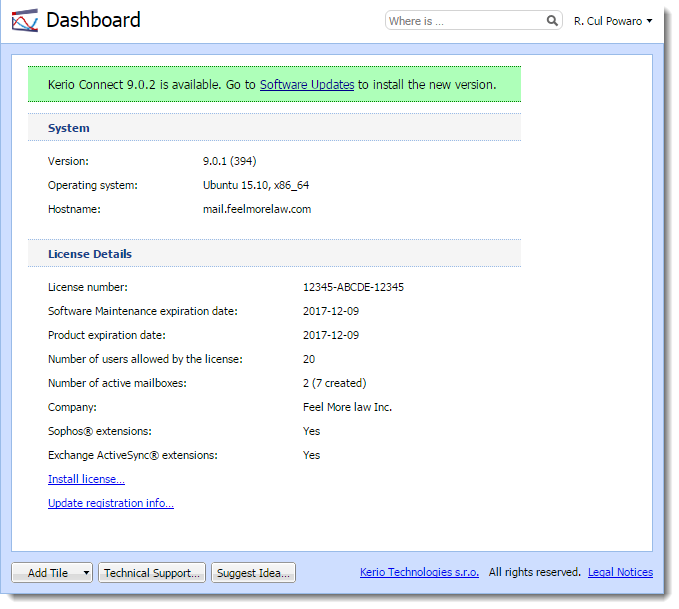Click 'Software Maintenance expiration date:' label
679x609 pixels.
pos(142,311)
